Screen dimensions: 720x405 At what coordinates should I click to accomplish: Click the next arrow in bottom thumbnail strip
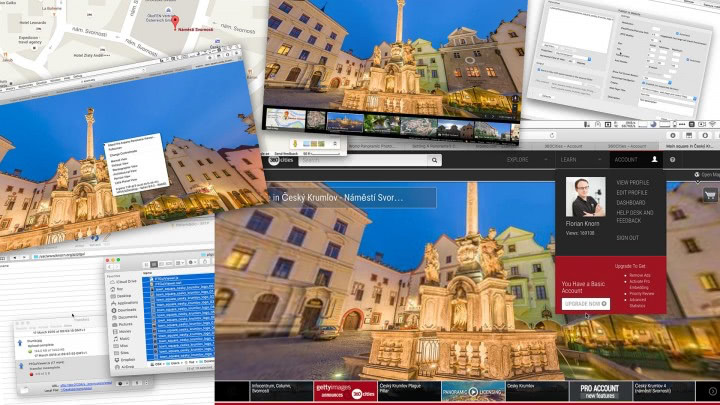(x=712, y=391)
